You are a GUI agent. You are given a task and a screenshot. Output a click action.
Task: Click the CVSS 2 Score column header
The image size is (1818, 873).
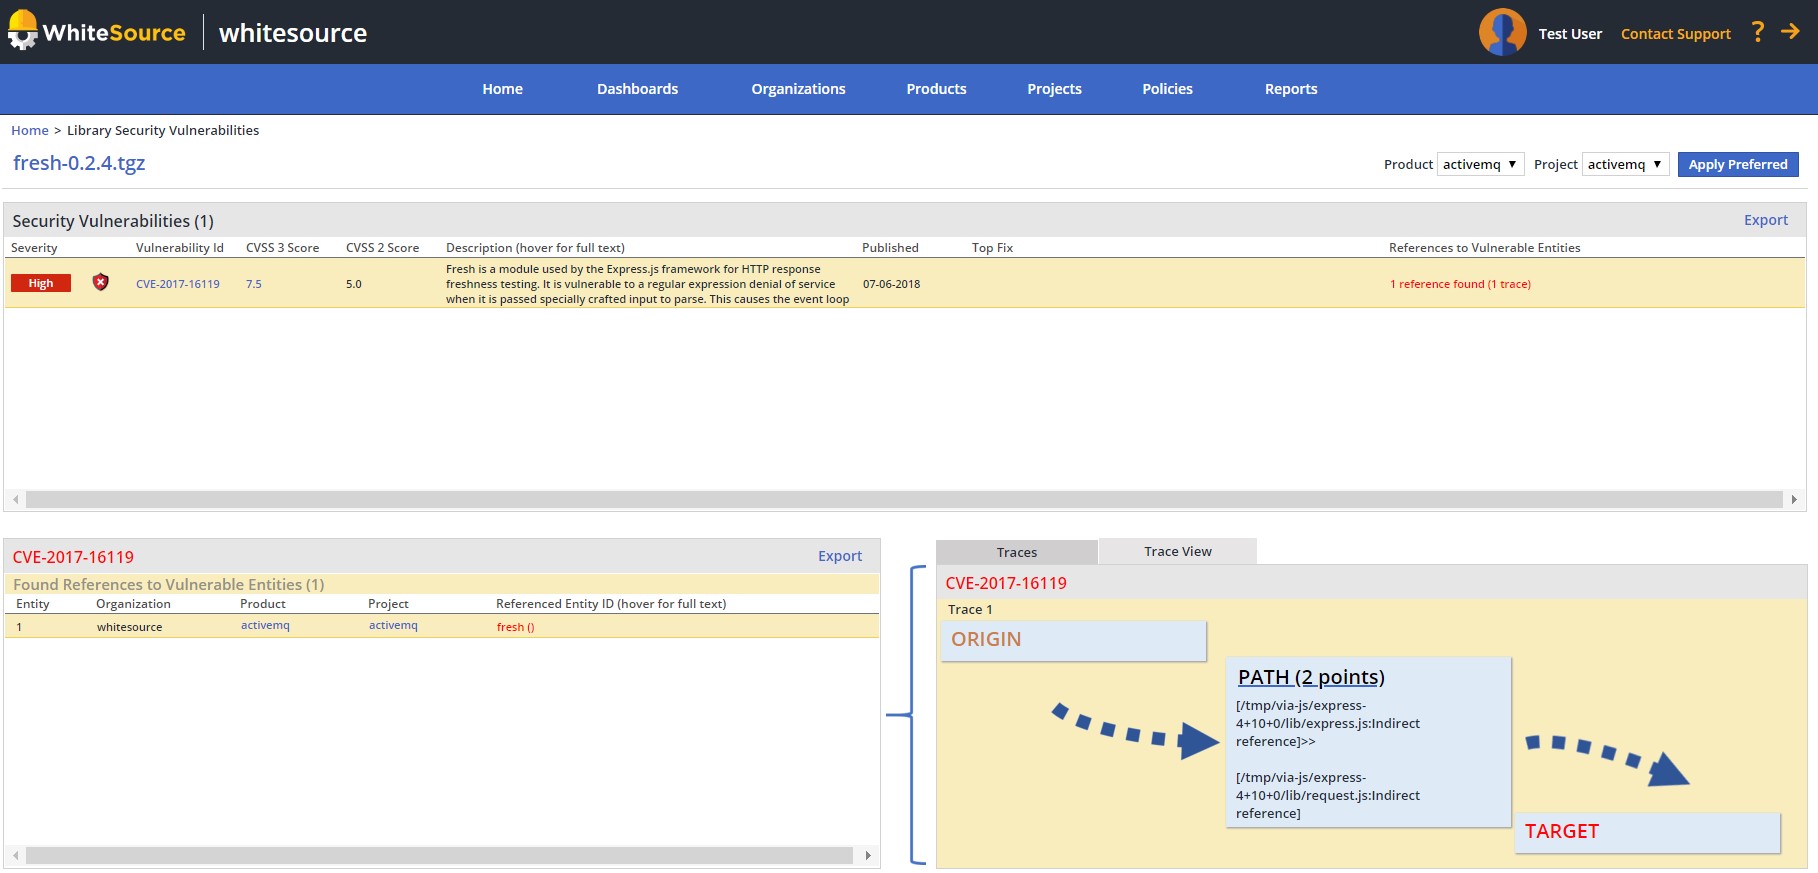383,248
